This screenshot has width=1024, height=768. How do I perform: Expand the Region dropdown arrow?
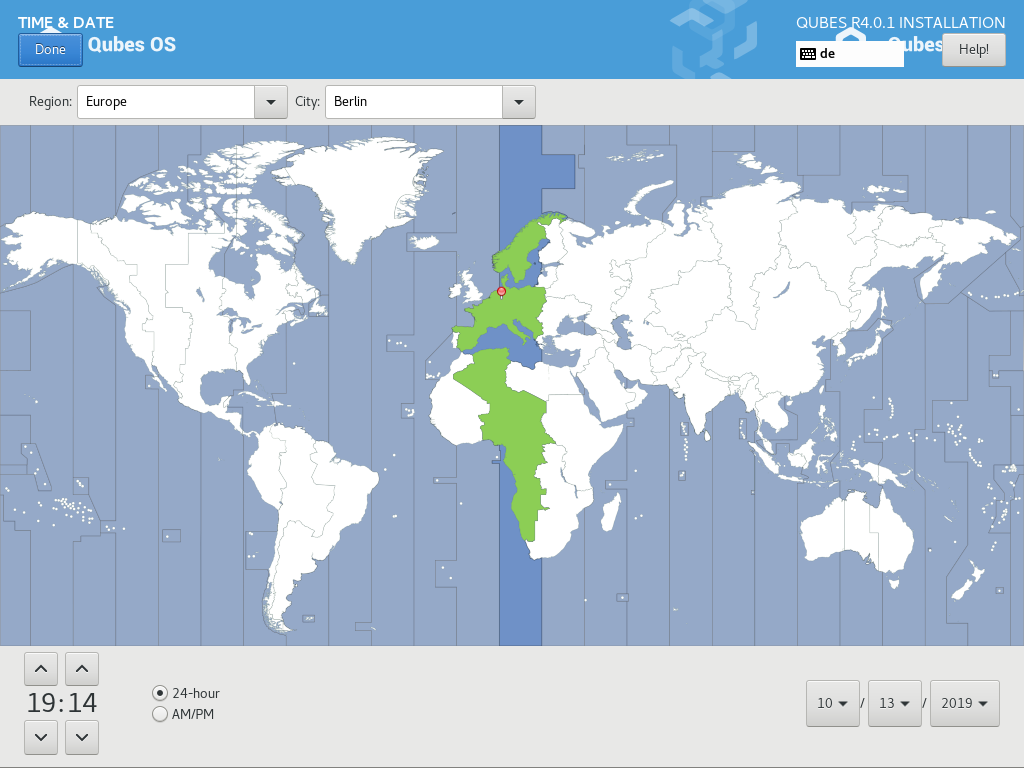[x=270, y=102]
